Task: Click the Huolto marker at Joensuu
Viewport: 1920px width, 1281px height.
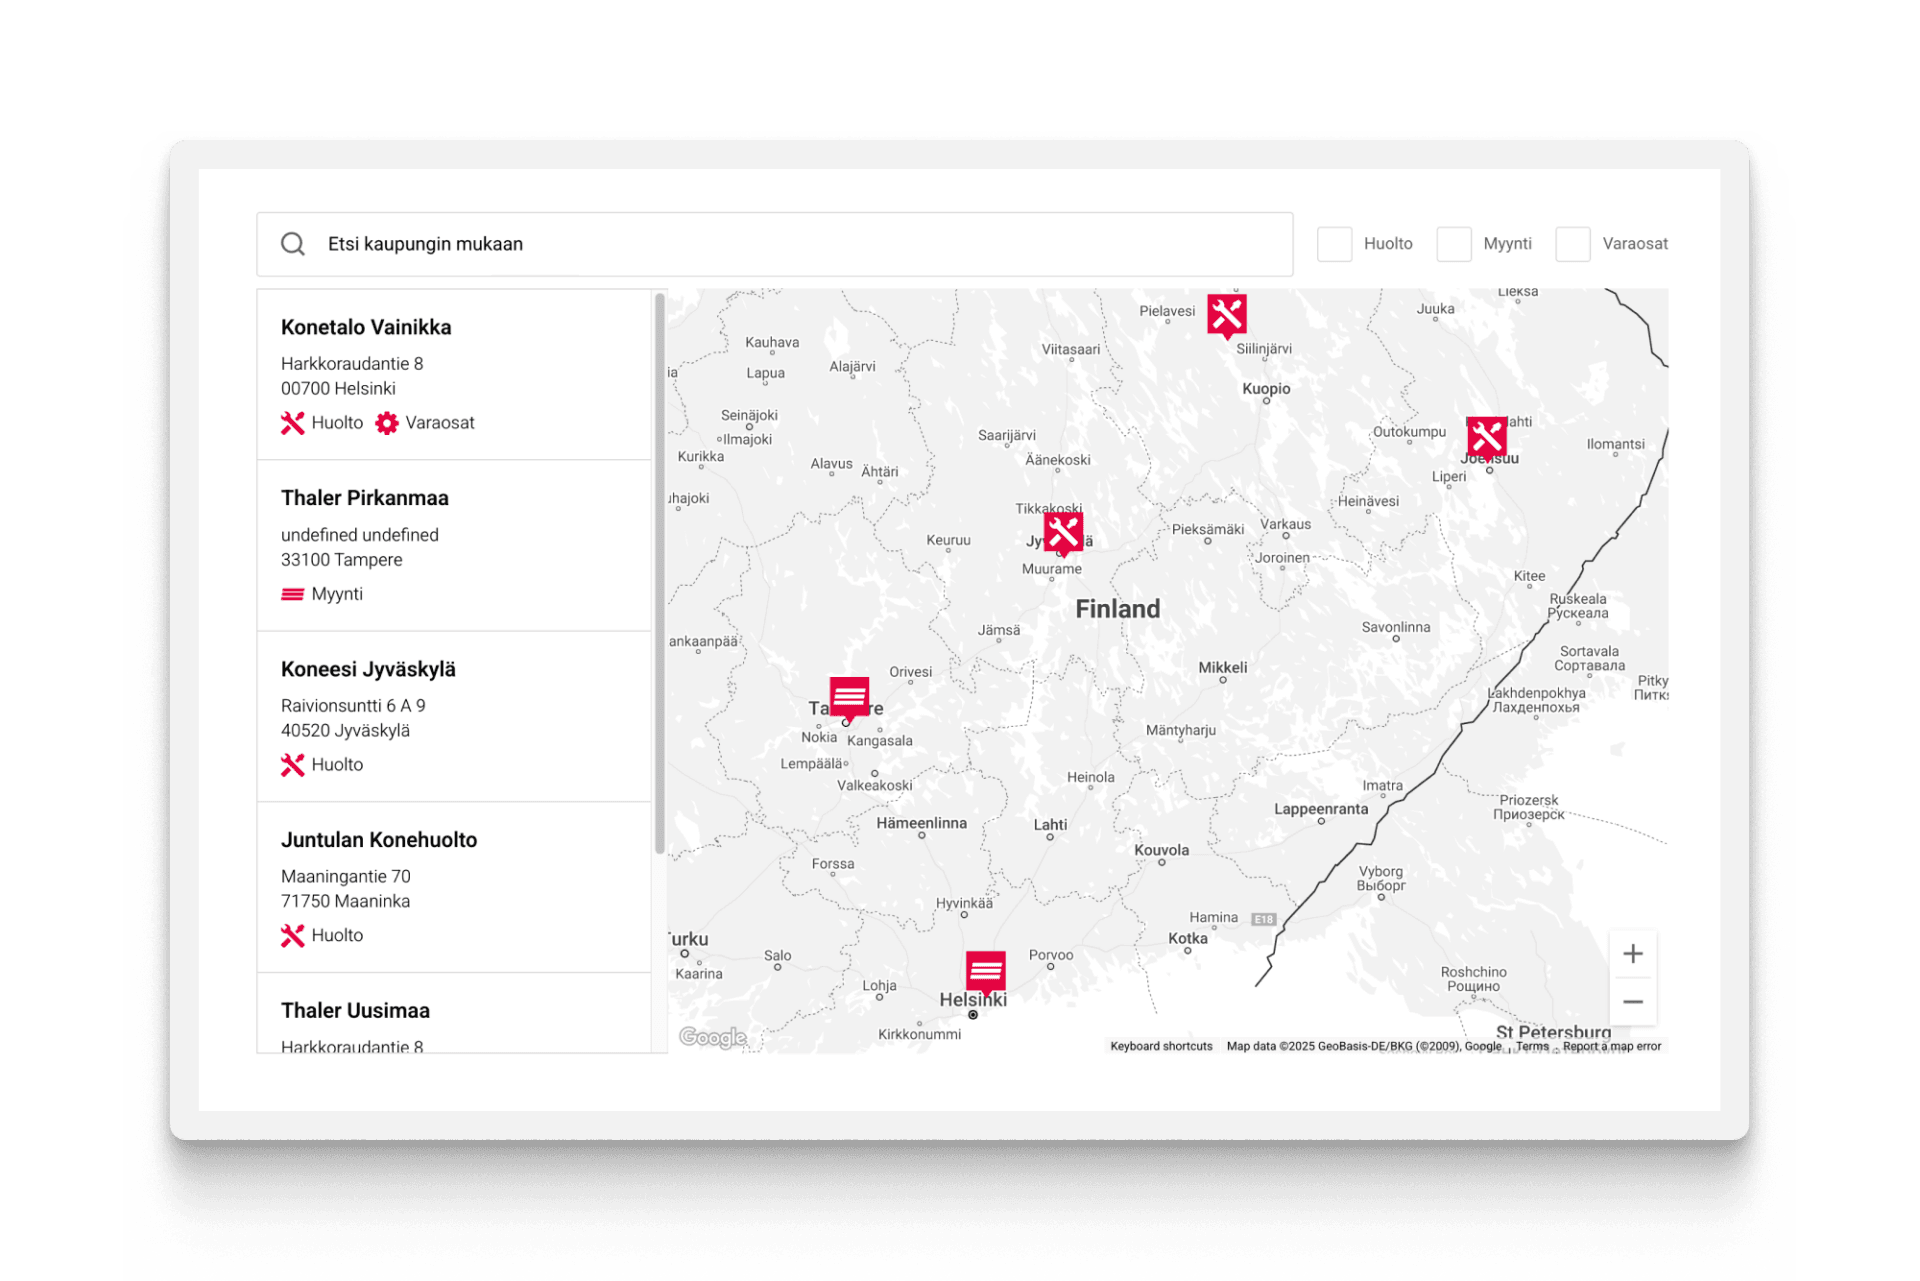Action: (1486, 437)
